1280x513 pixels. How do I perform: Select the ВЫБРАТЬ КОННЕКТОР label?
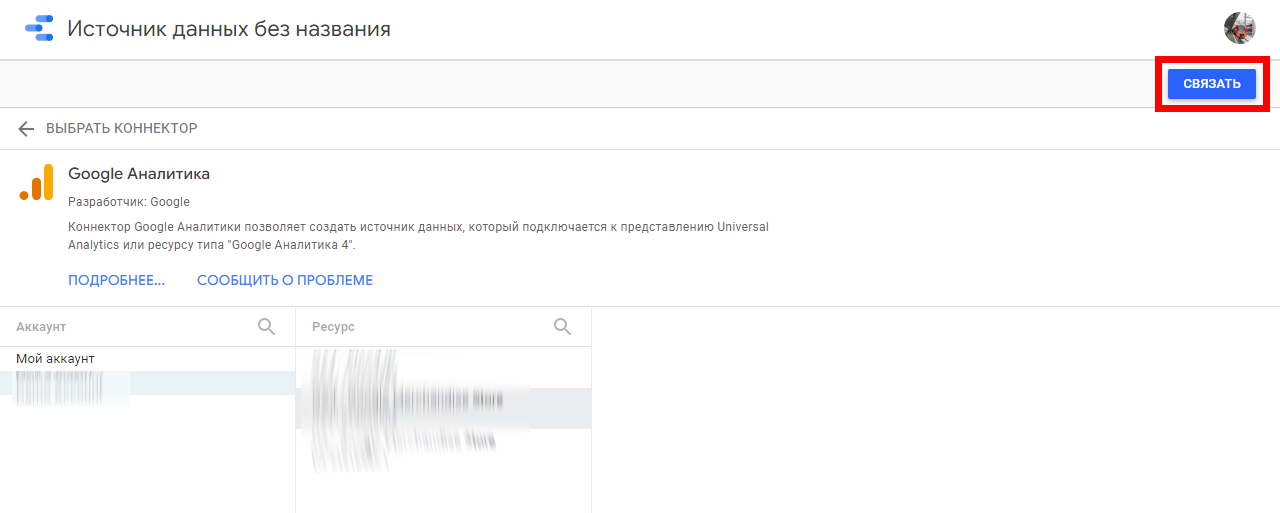122,129
